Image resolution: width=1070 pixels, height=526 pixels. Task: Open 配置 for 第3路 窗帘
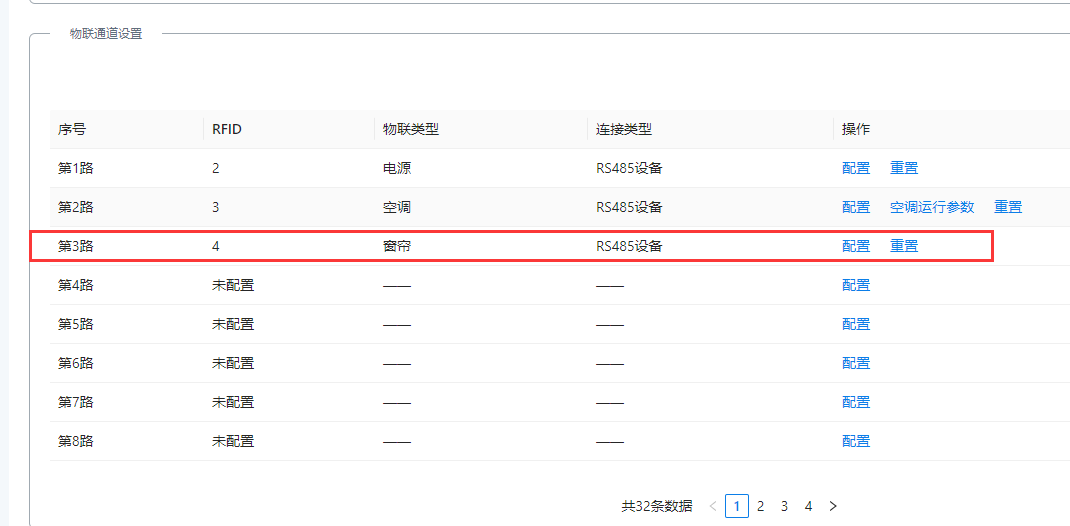(x=856, y=246)
